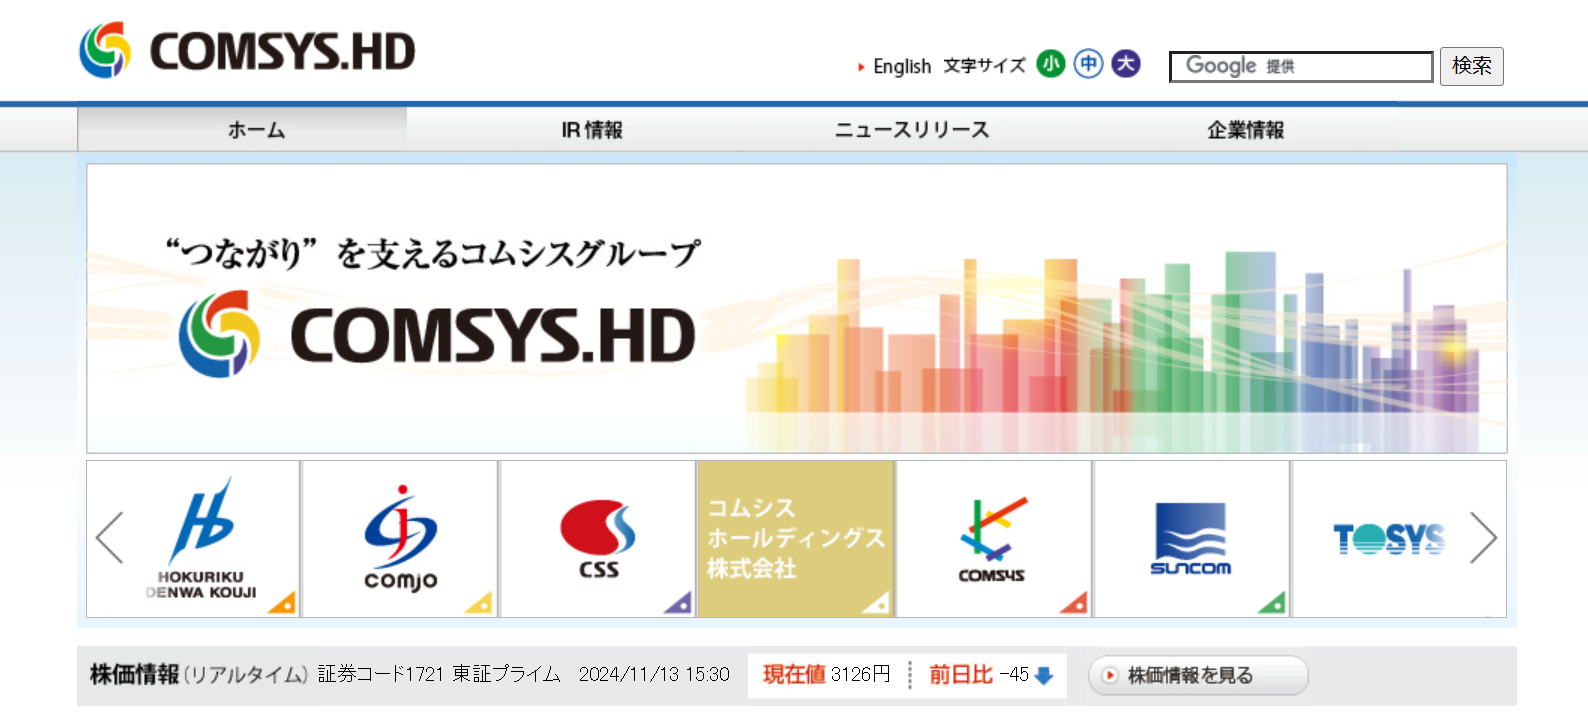Show next group companies with right arrow
The width and height of the screenshot is (1588, 718).
[1483, 538]
